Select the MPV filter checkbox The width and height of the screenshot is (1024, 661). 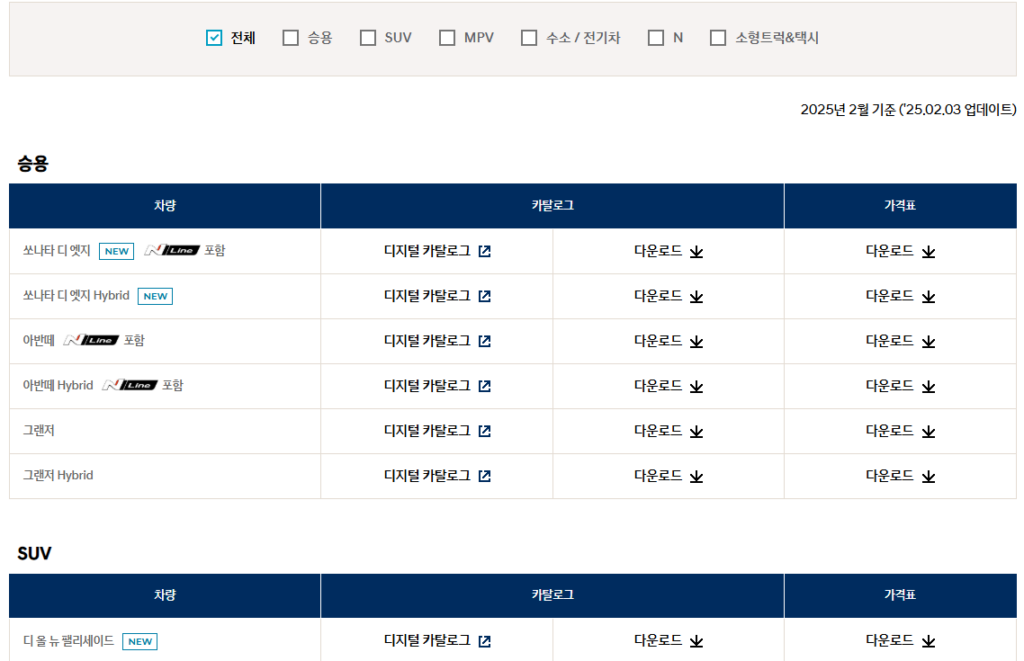pyautogui.click(x=447, y=38)
